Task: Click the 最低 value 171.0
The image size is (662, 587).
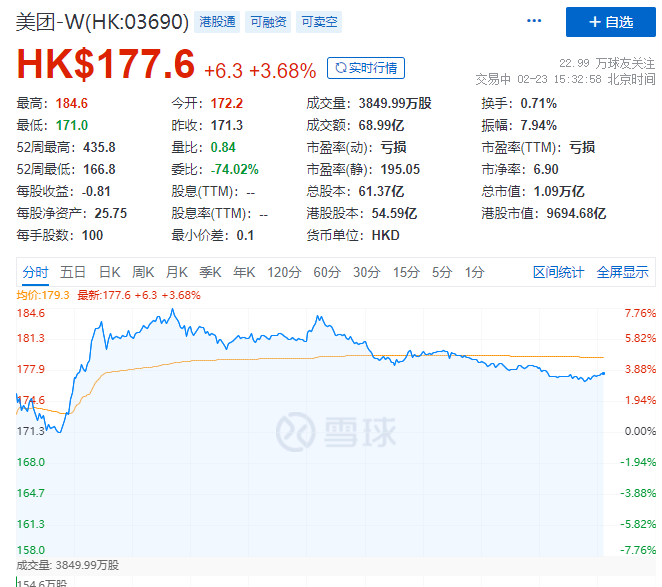Action: [x=72, y=125]
